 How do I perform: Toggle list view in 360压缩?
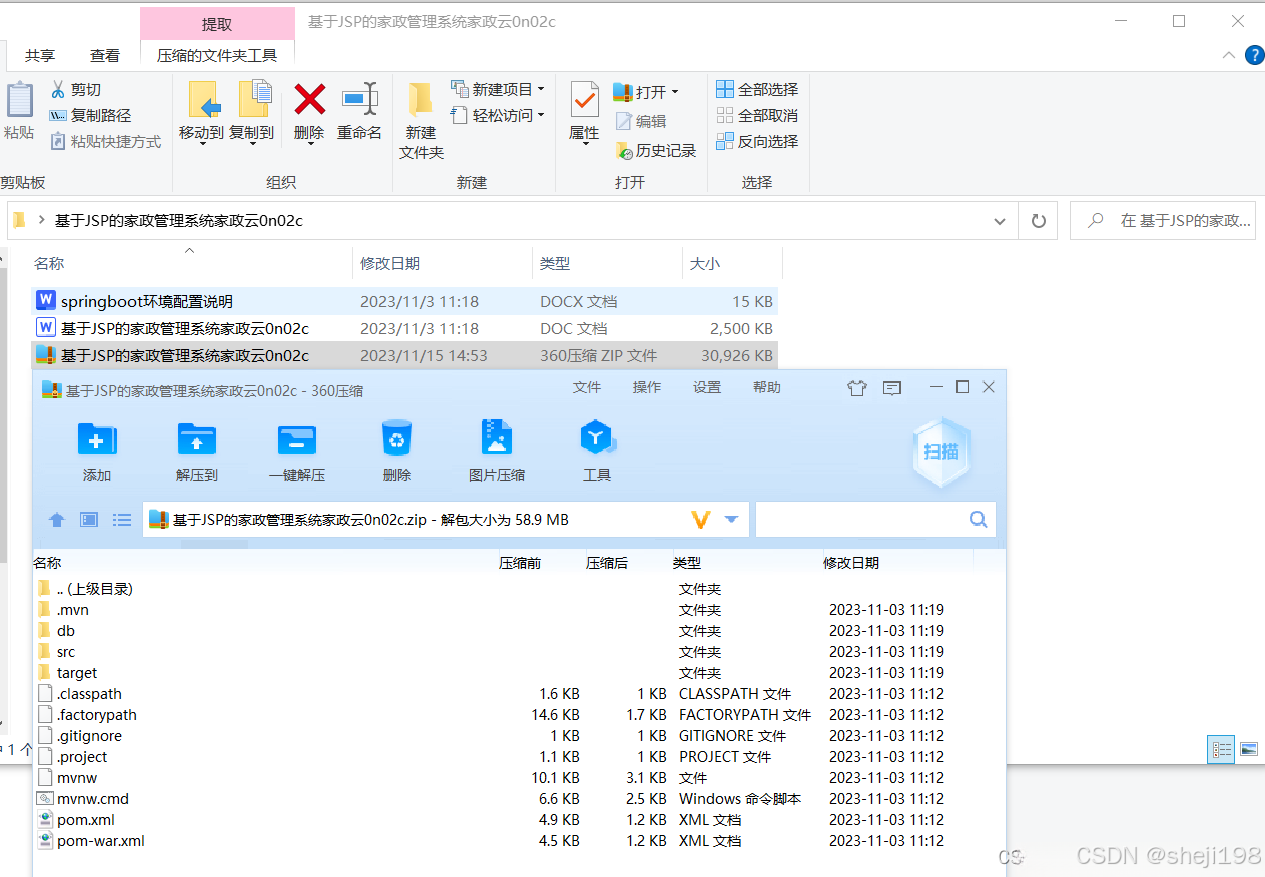121,519
